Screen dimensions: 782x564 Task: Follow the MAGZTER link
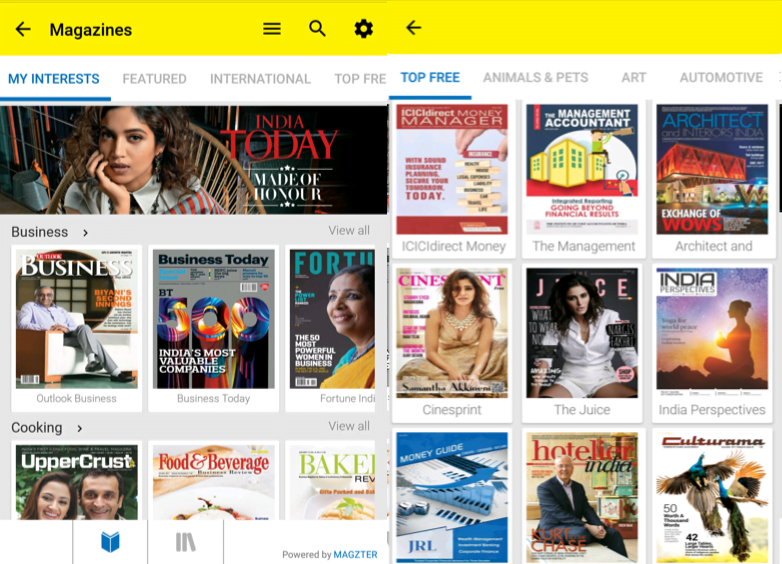click(x=355, y=555)
